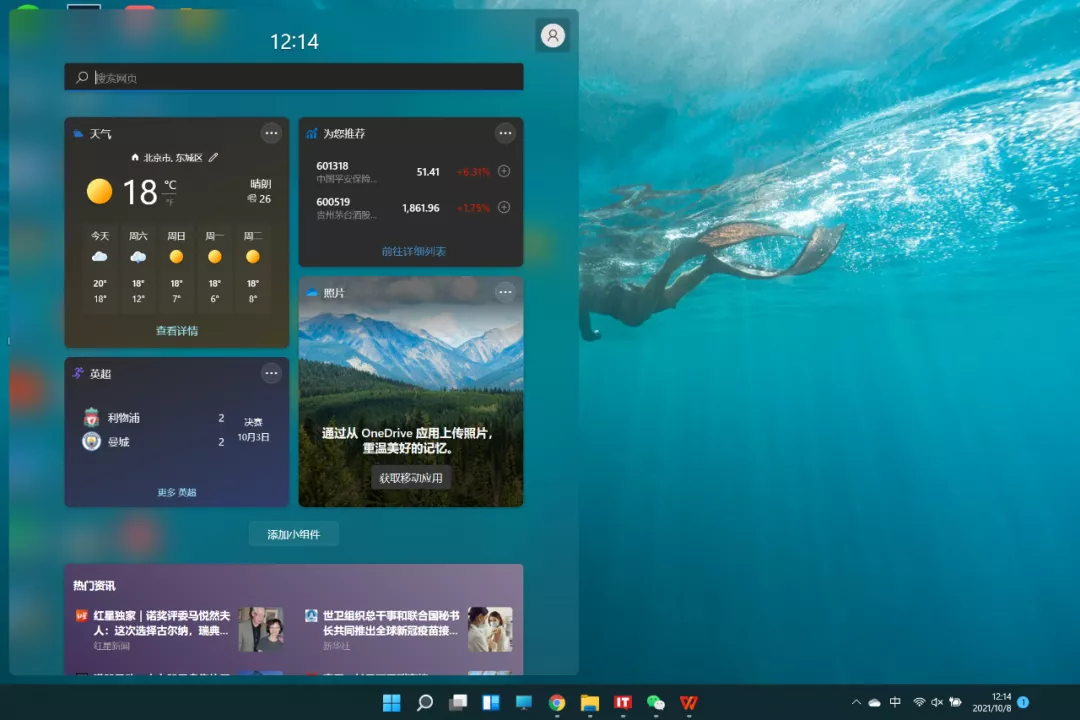
Task: Switch the 中 input method indicator
Action: (895, 702)
